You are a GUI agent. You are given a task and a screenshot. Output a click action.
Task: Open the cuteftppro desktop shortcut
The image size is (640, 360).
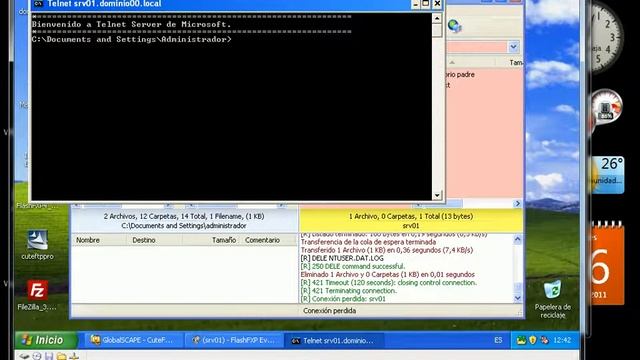coord(37,244)
